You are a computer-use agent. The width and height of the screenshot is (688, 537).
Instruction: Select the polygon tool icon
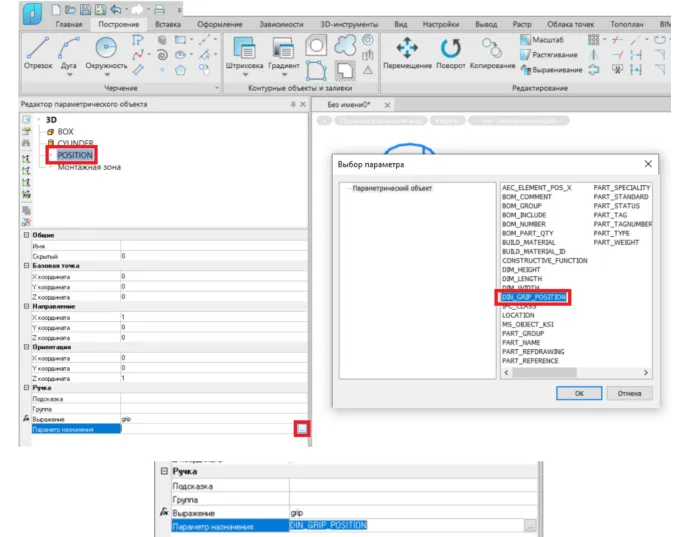(x=180, y=70)
